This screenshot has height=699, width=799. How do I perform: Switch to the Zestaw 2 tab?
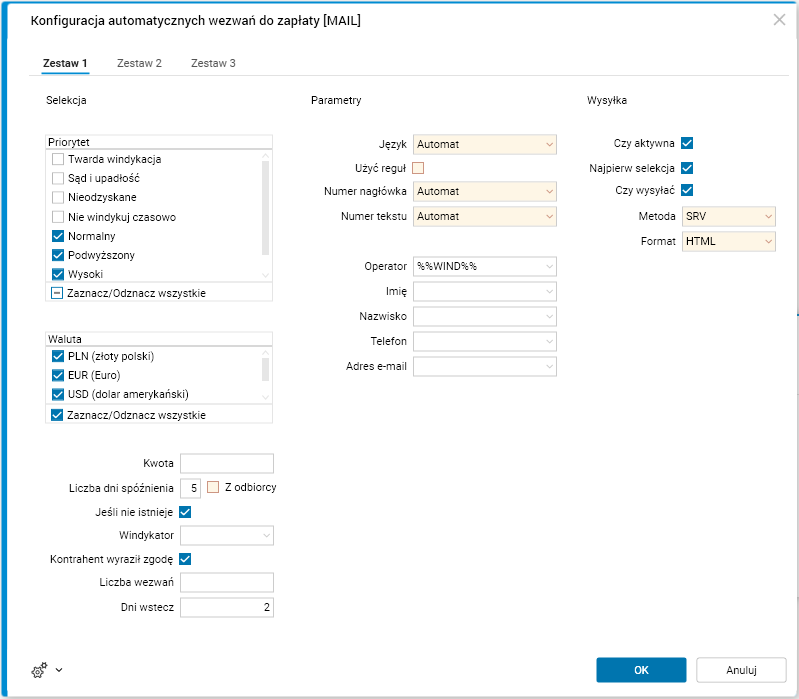139,63
